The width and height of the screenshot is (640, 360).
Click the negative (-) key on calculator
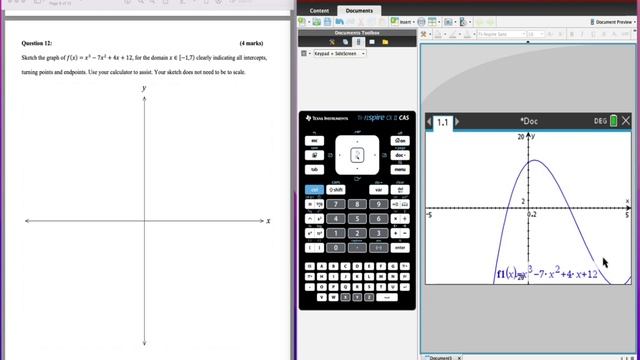[378, 248]
